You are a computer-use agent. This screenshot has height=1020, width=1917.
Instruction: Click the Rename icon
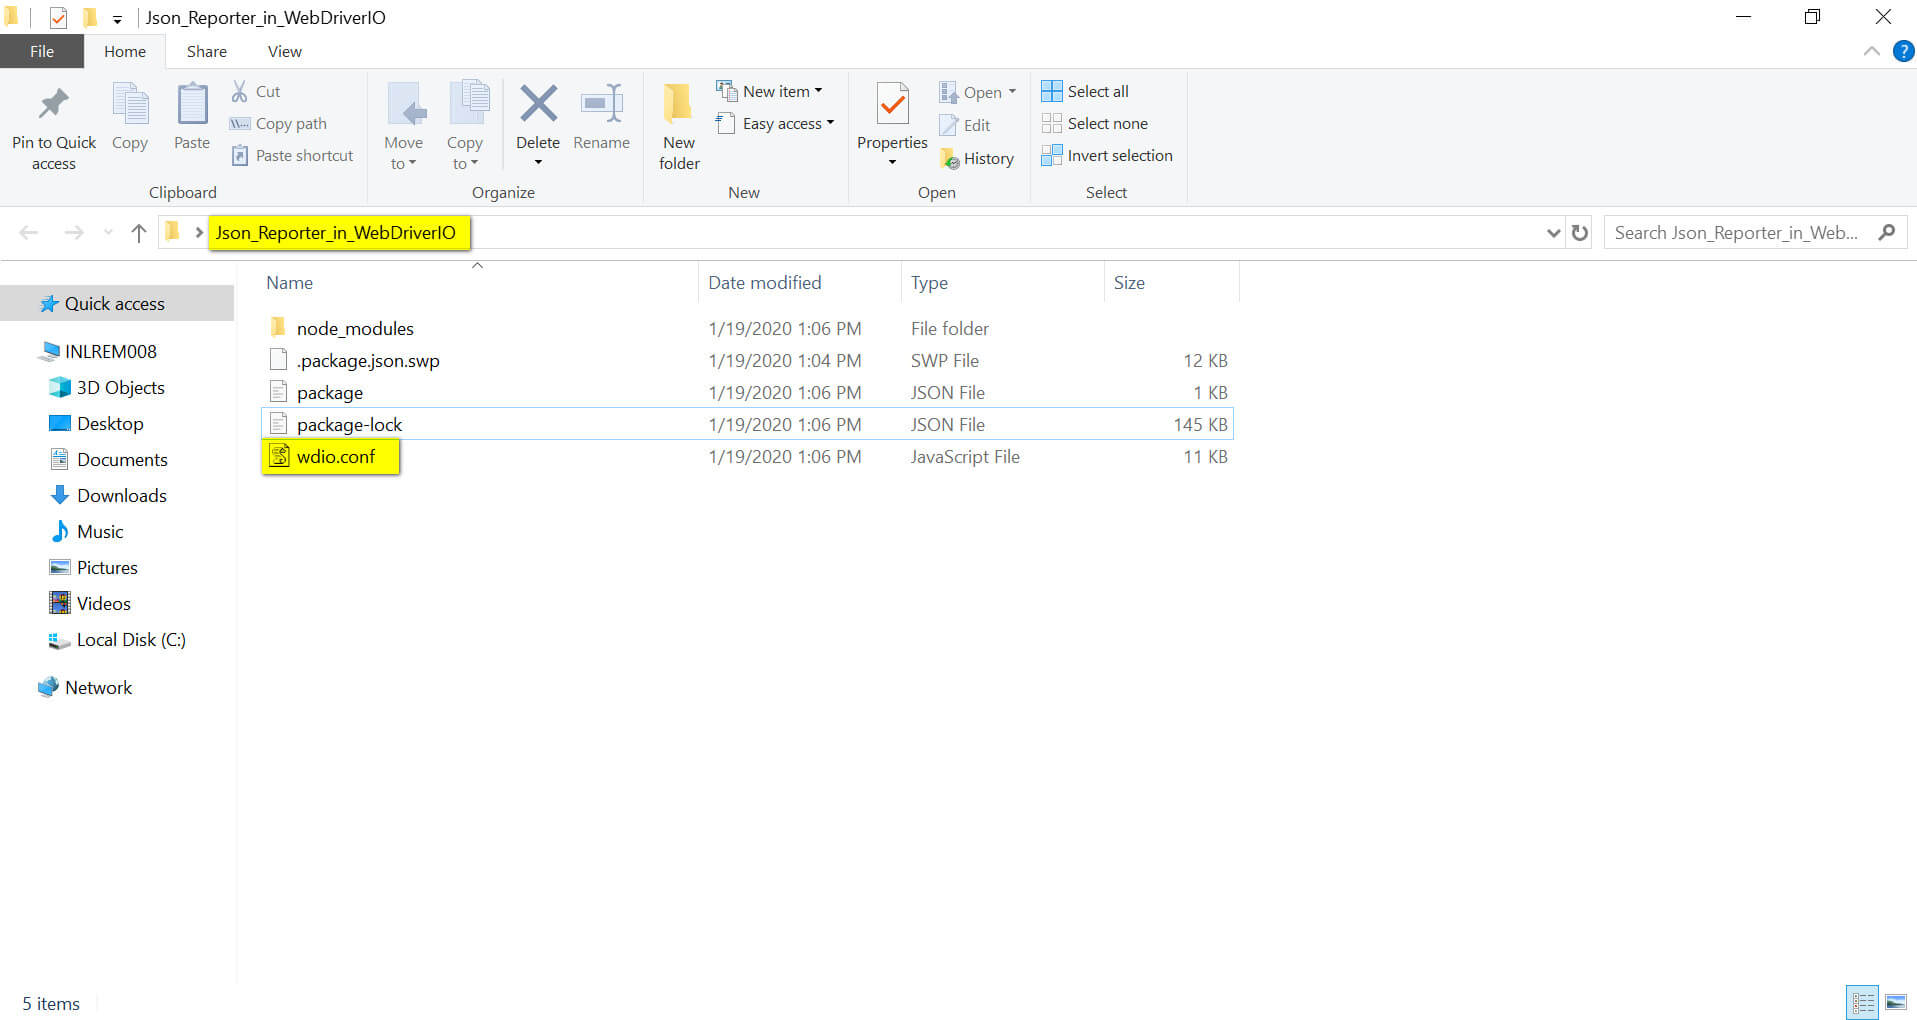coord(602,104)
